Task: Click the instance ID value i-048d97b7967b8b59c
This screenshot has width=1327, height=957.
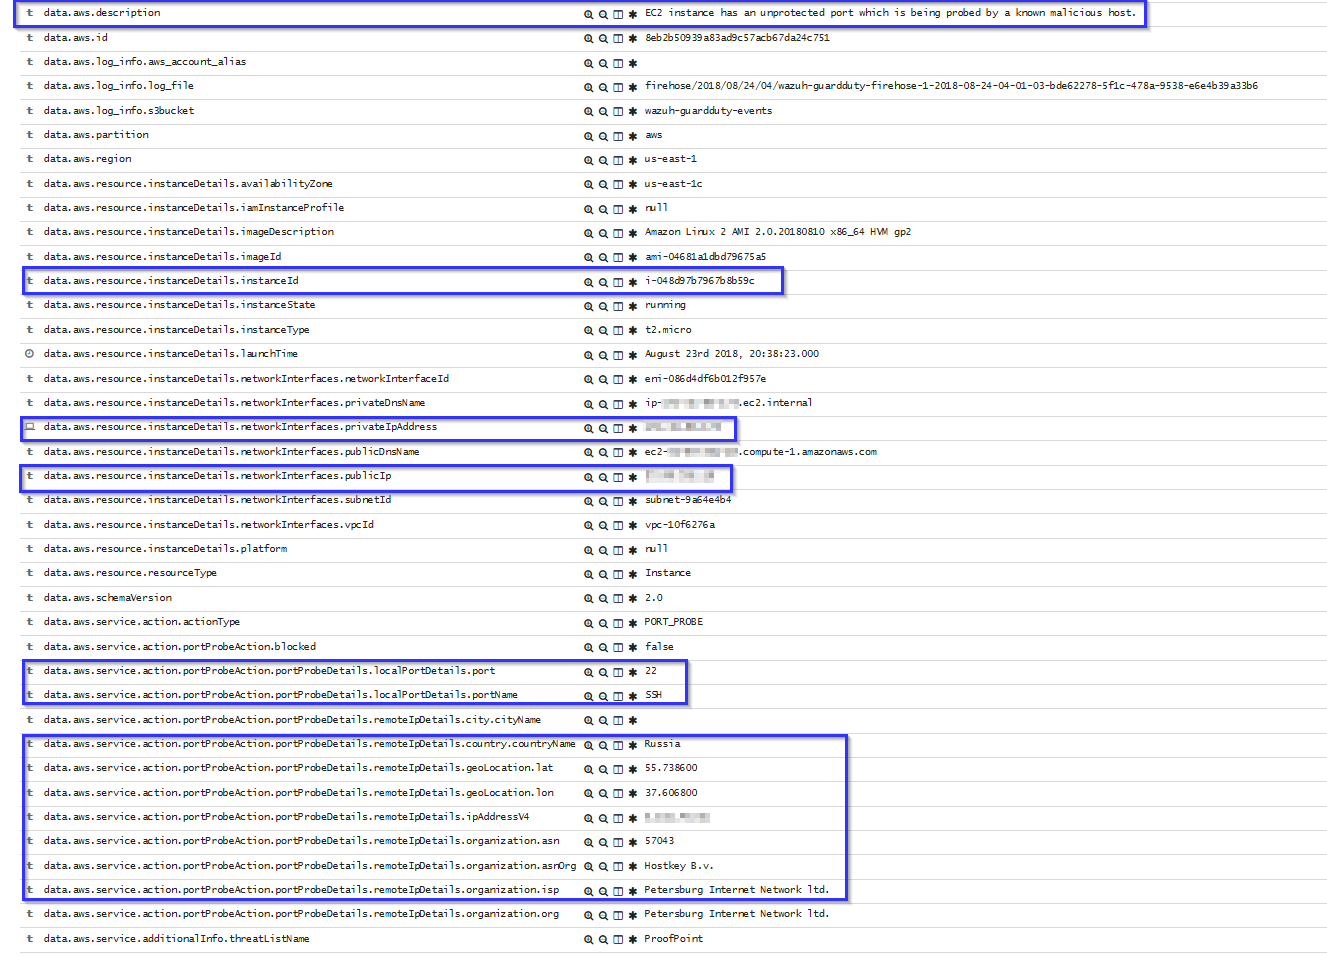Action: [x=700, y=281]
